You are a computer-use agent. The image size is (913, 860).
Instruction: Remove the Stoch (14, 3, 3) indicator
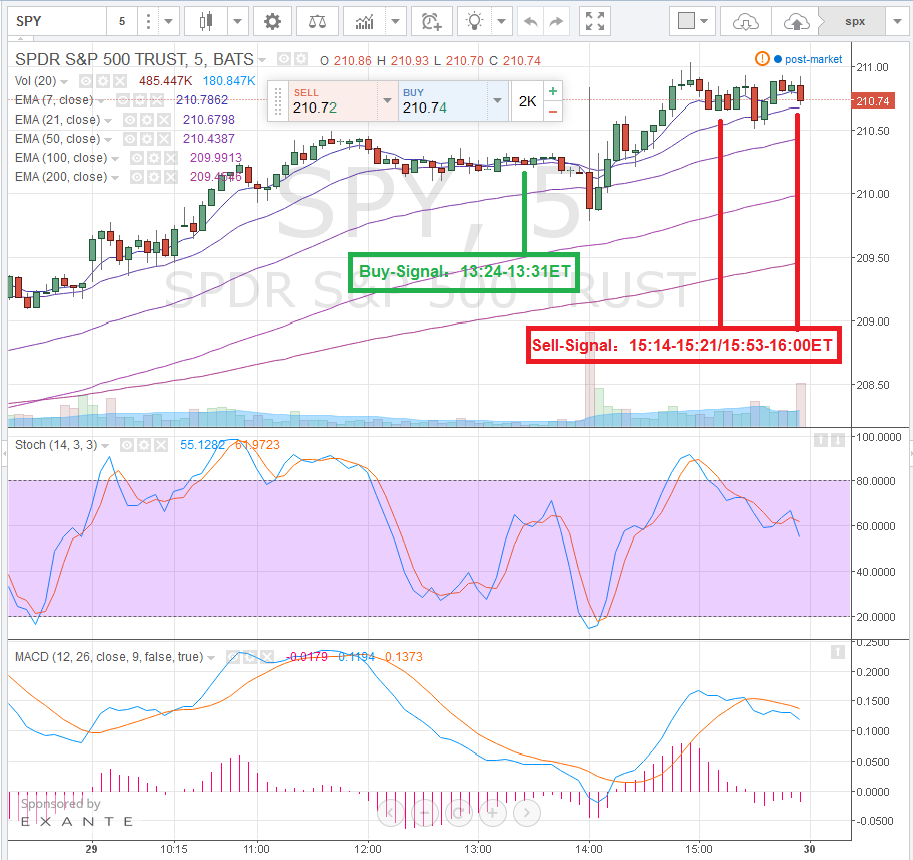[161, 445]
